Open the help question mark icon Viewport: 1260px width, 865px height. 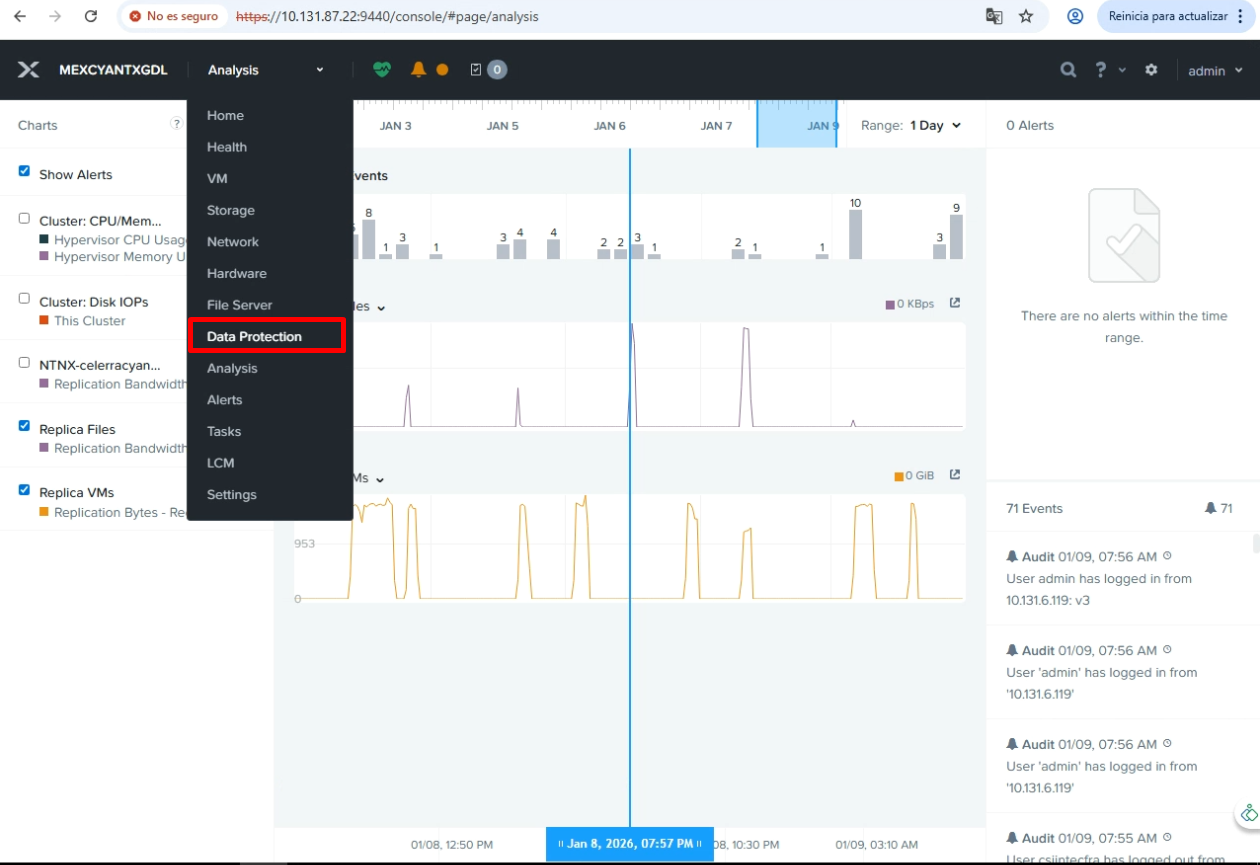[x=1101, y=70]
